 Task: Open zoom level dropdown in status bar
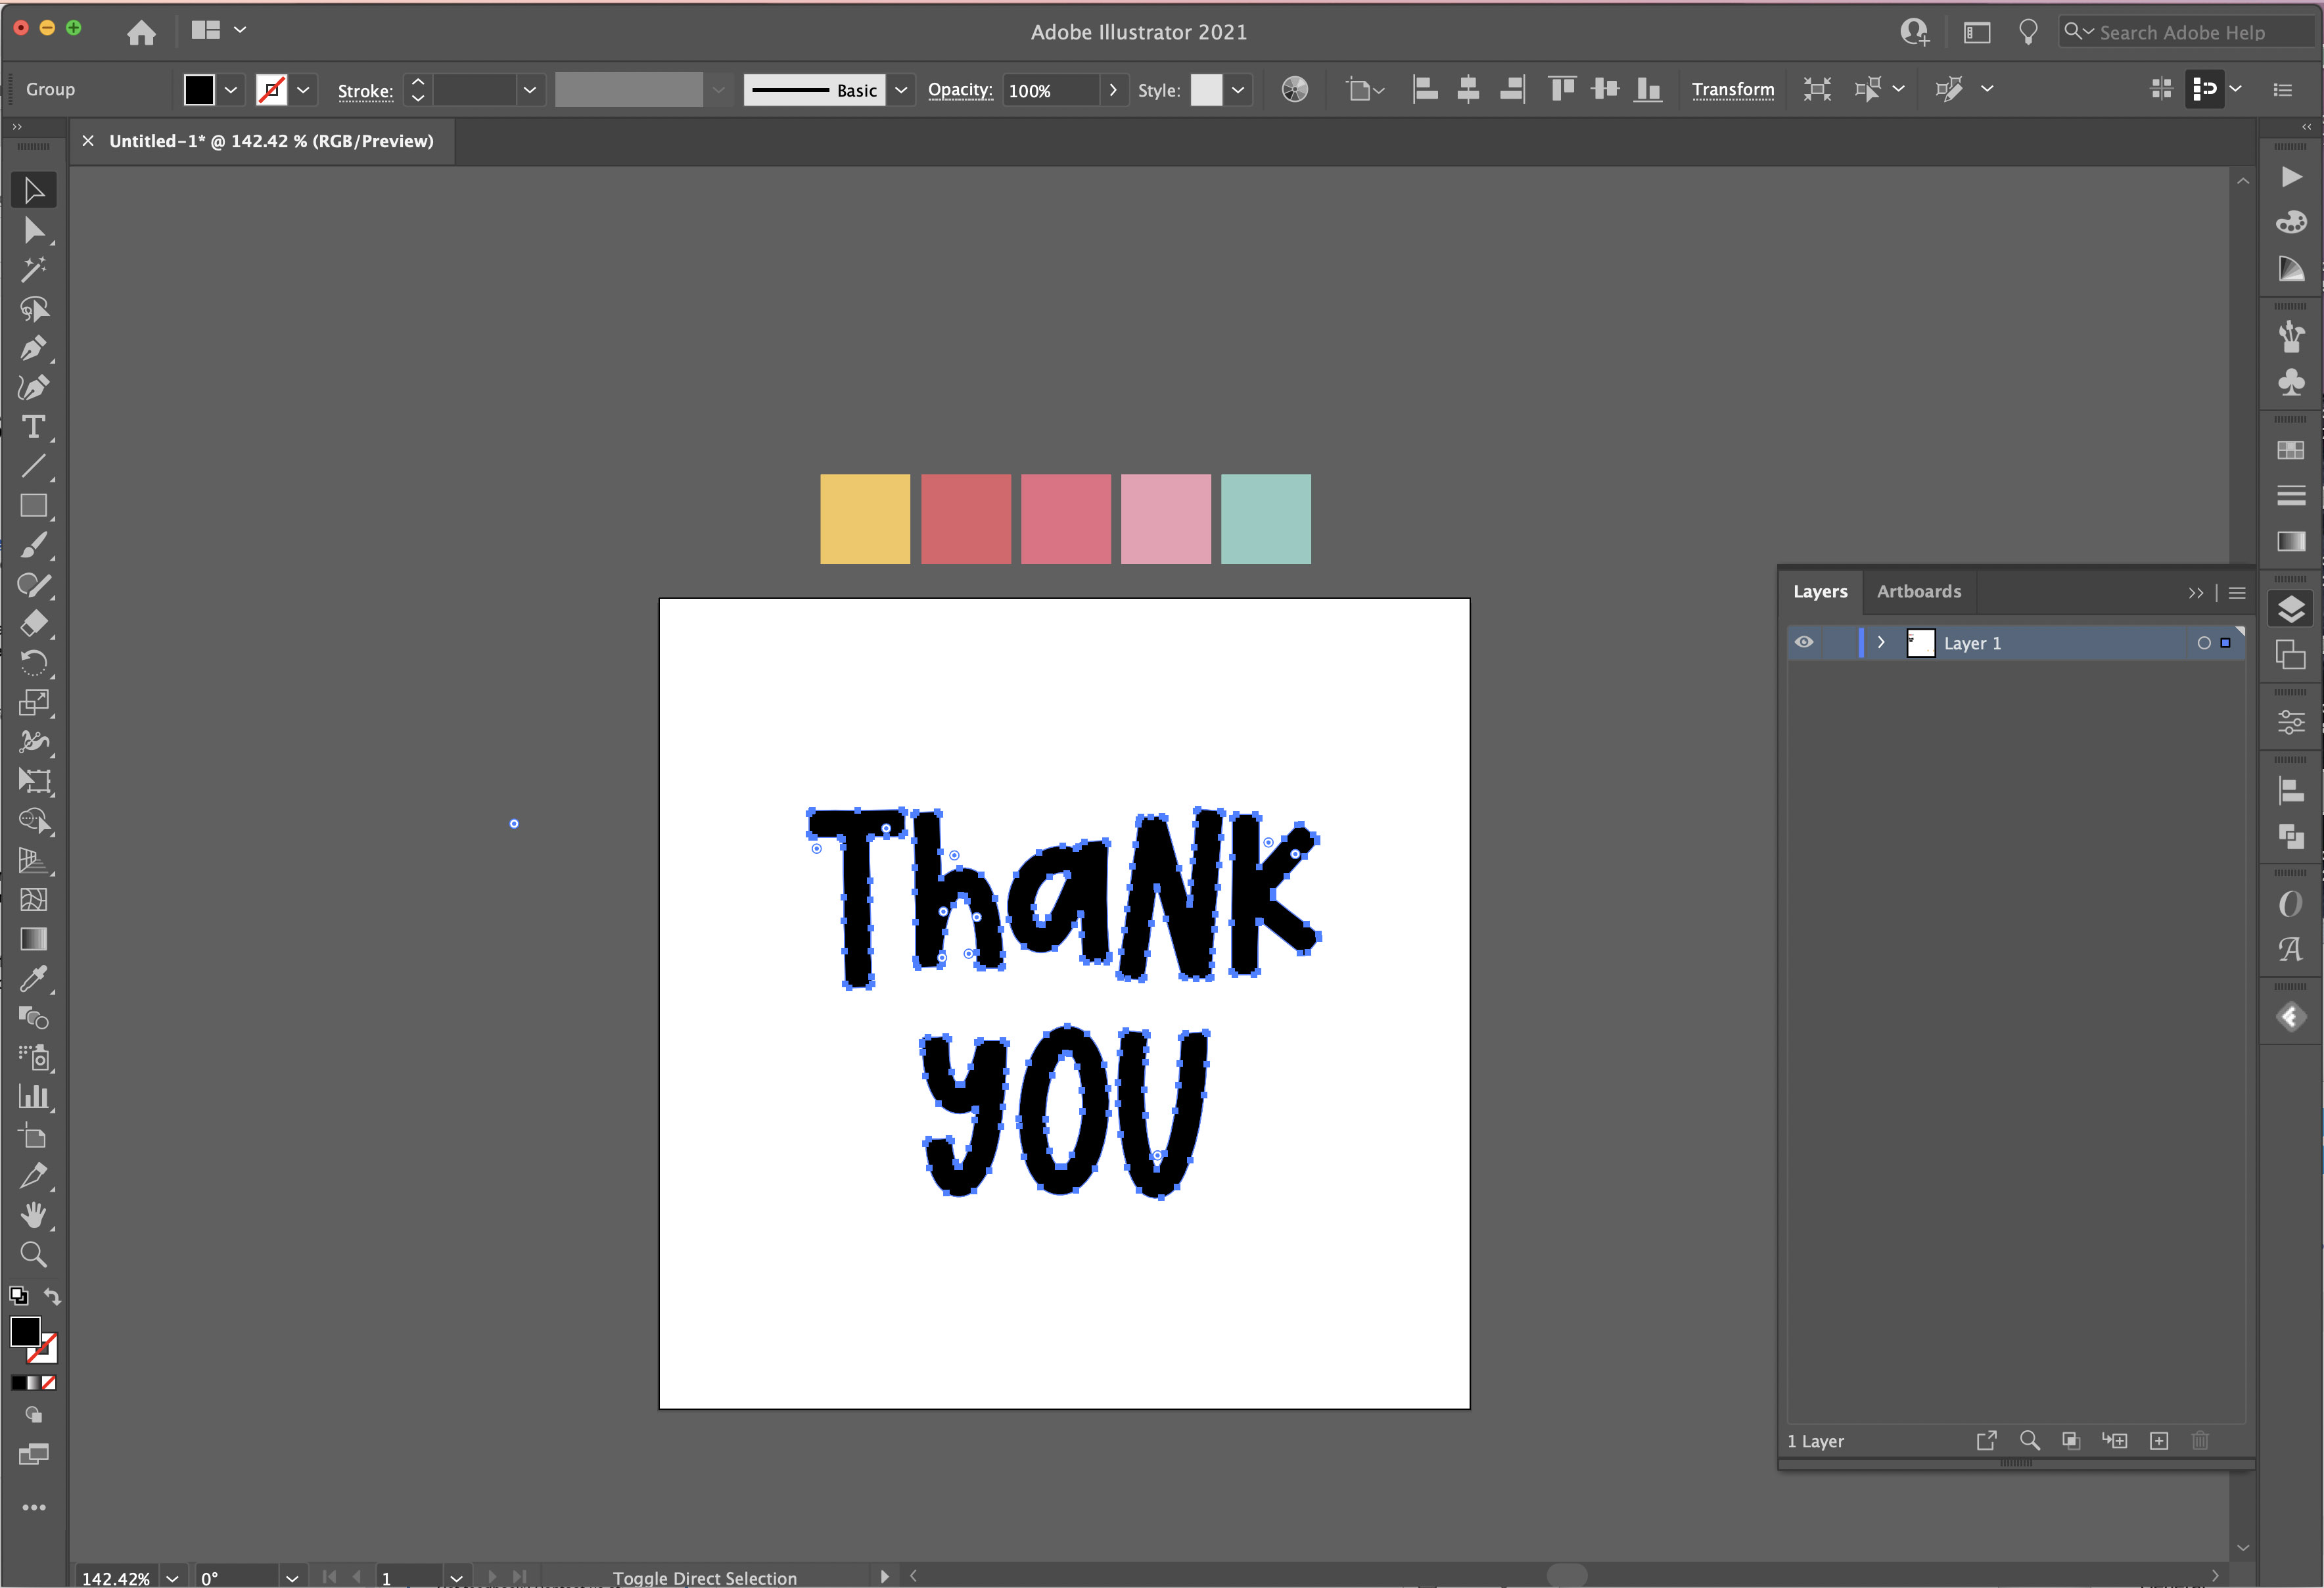point(172,1577)
